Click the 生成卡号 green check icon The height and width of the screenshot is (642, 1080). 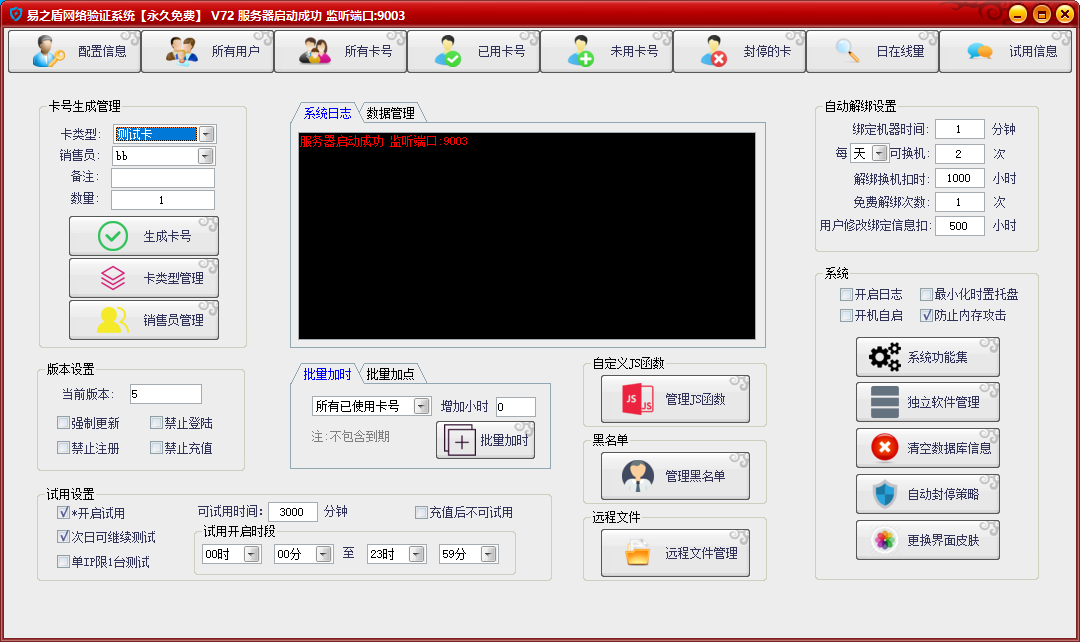click(113, 237)
